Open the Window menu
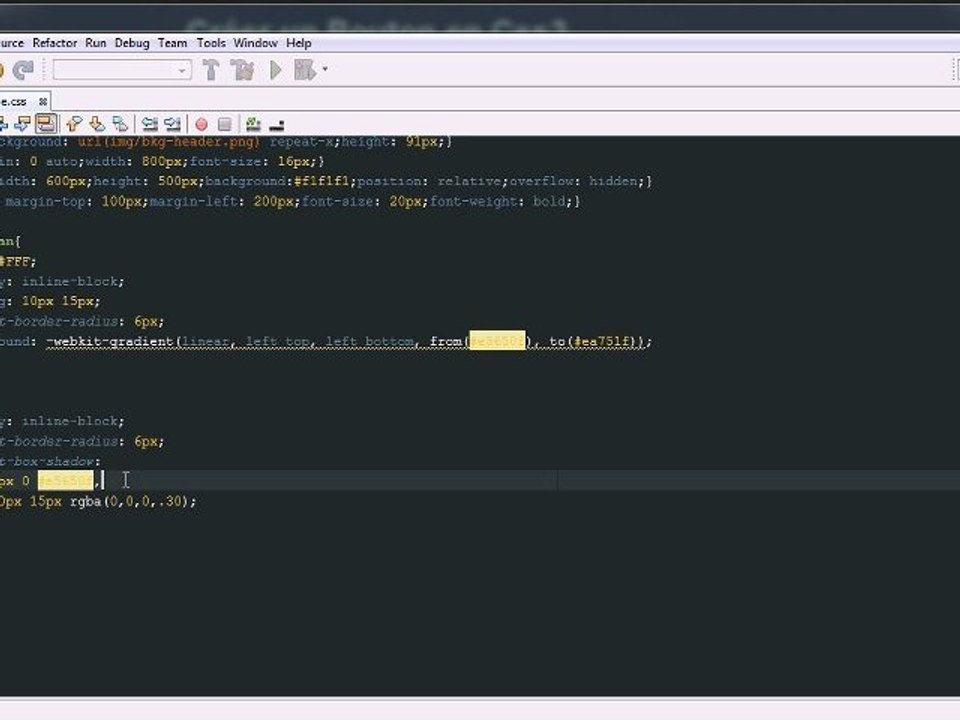 pyautogui.click(x=255, y=43)
